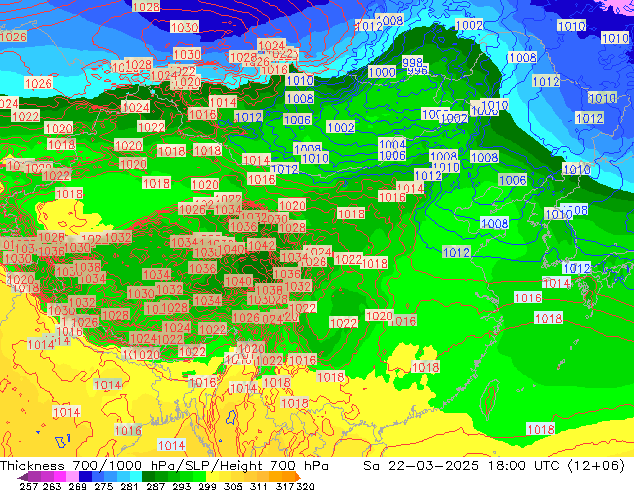Click the blue 1000 isobar label
The image size is (634, 490).
pos(382,72)
